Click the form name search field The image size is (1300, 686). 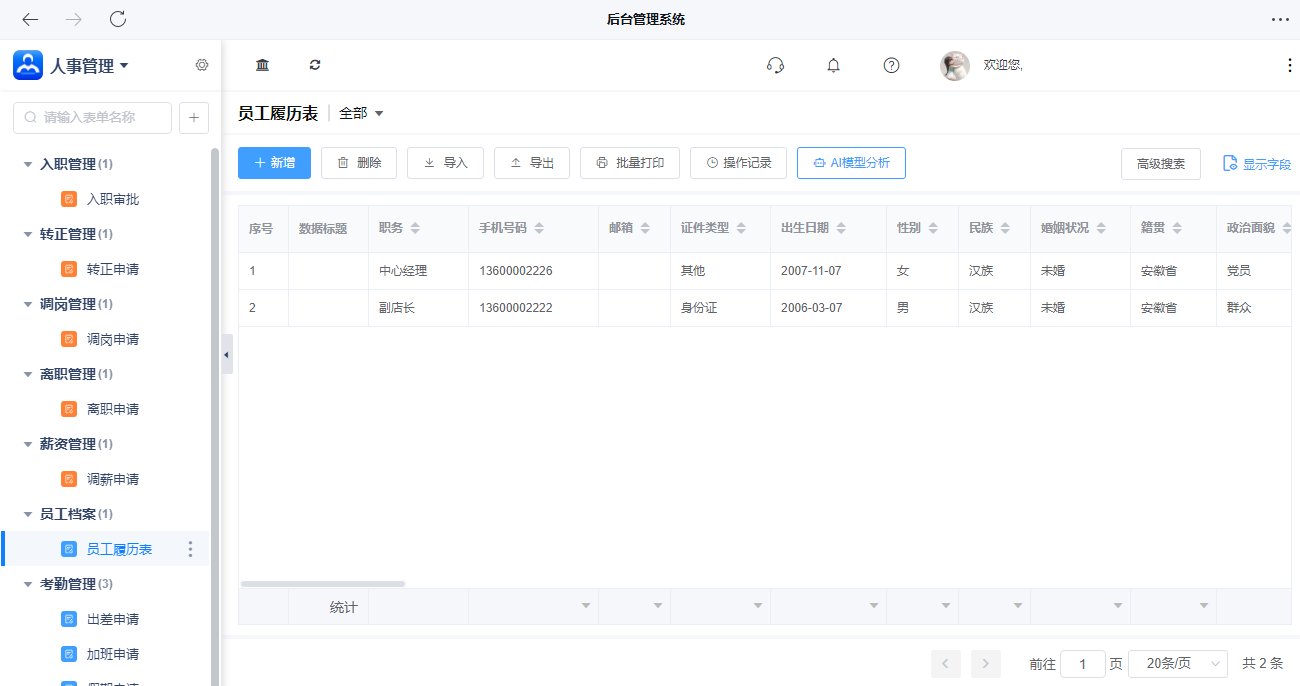click(95, 117)
